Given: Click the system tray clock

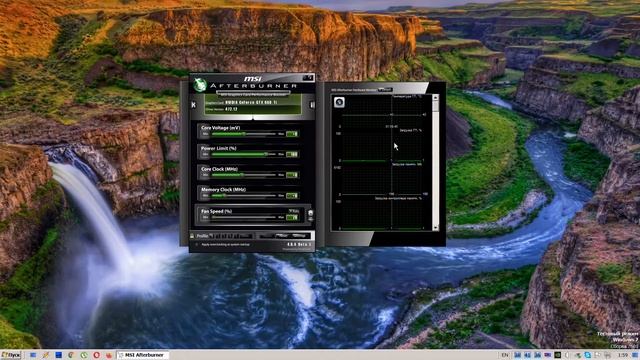Looking at the screenshot, I should (x=622, y=355).
